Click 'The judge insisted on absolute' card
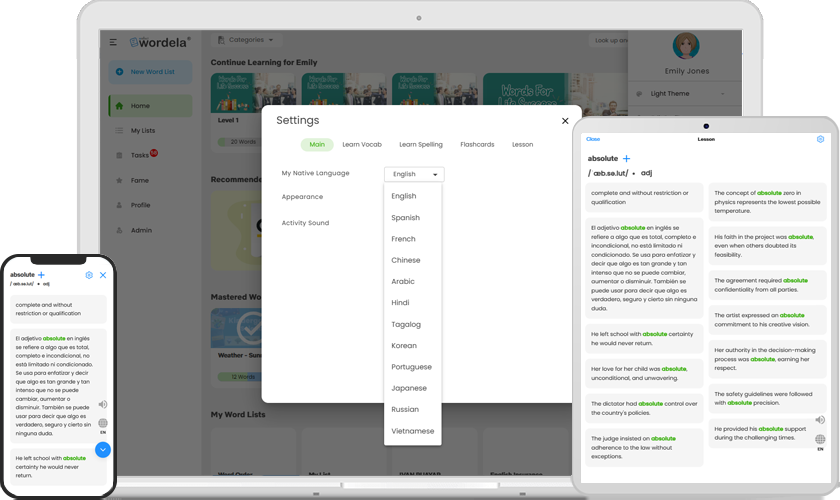 pos(644,447)
